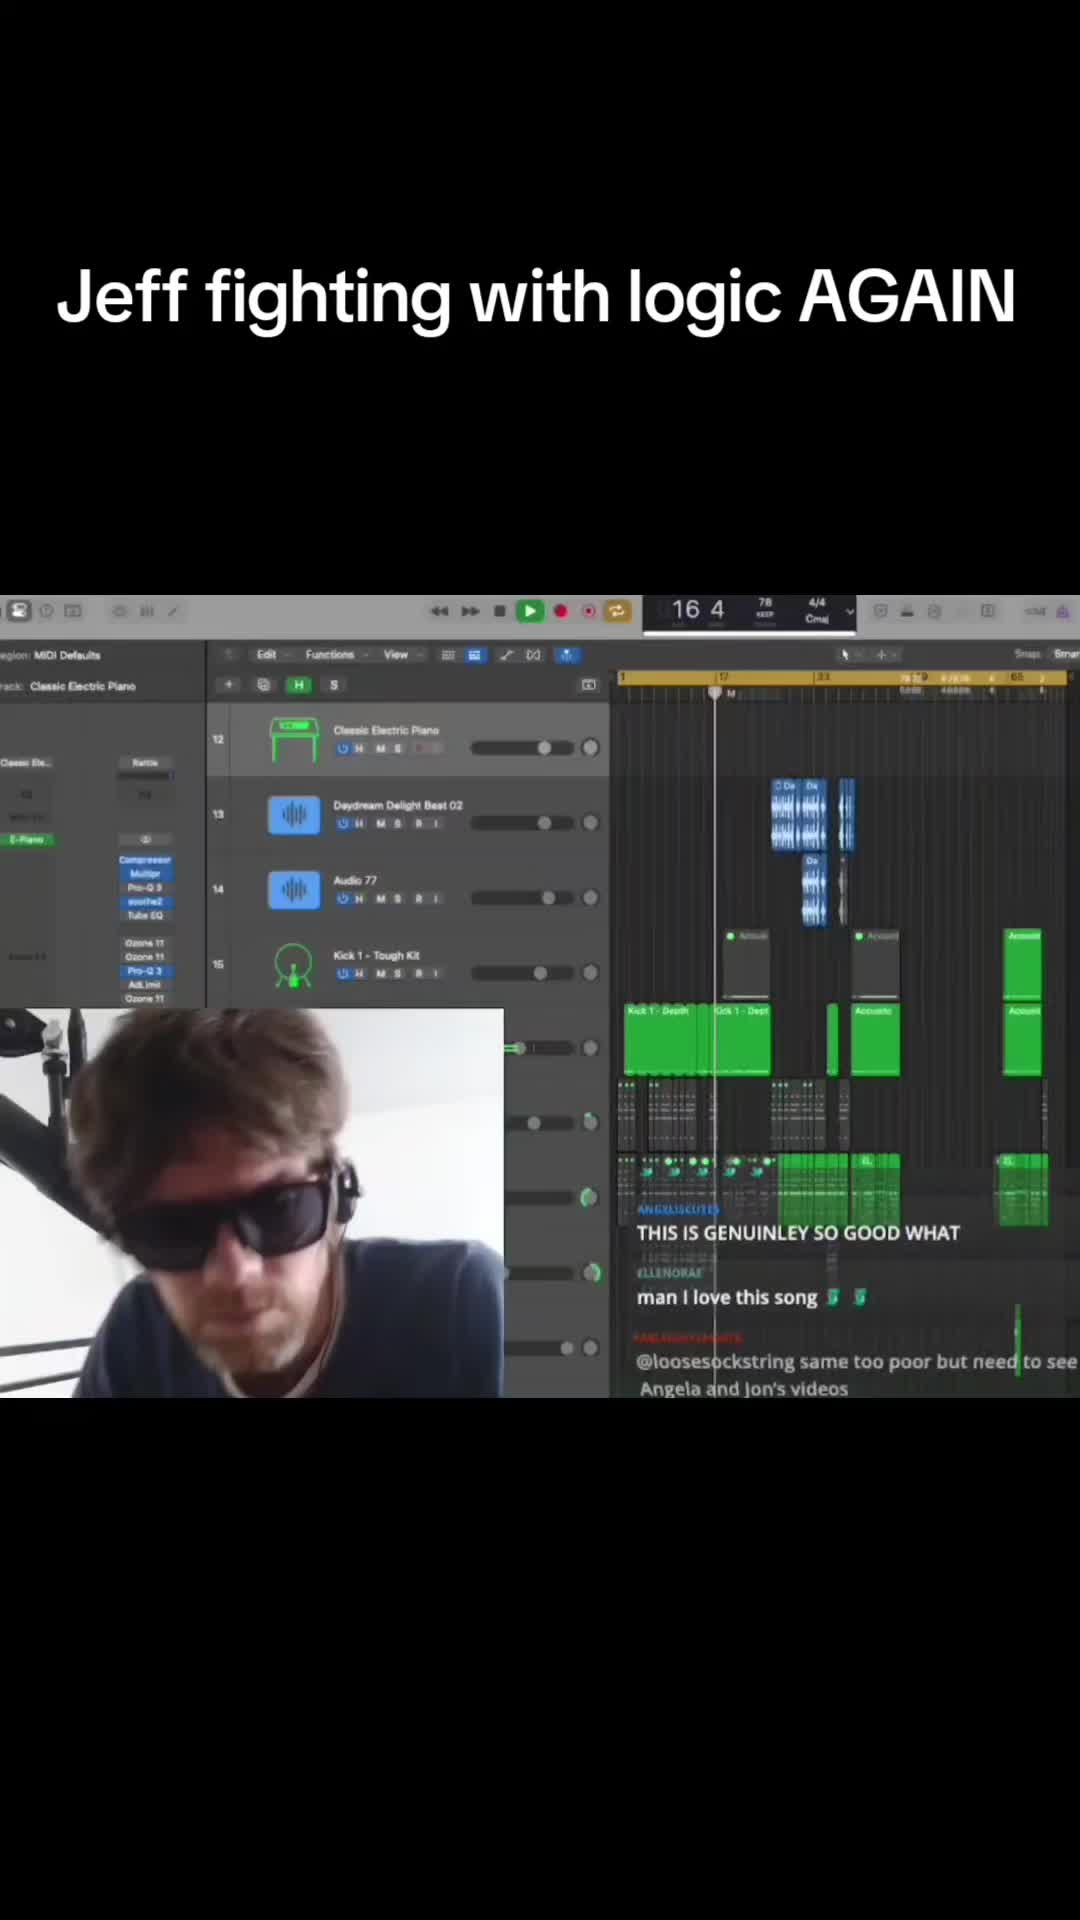The height and width of the screenshot is (1920, 1080).
Task: Toggle the blue Catch Playhead icon
Action: click(566, 655)
